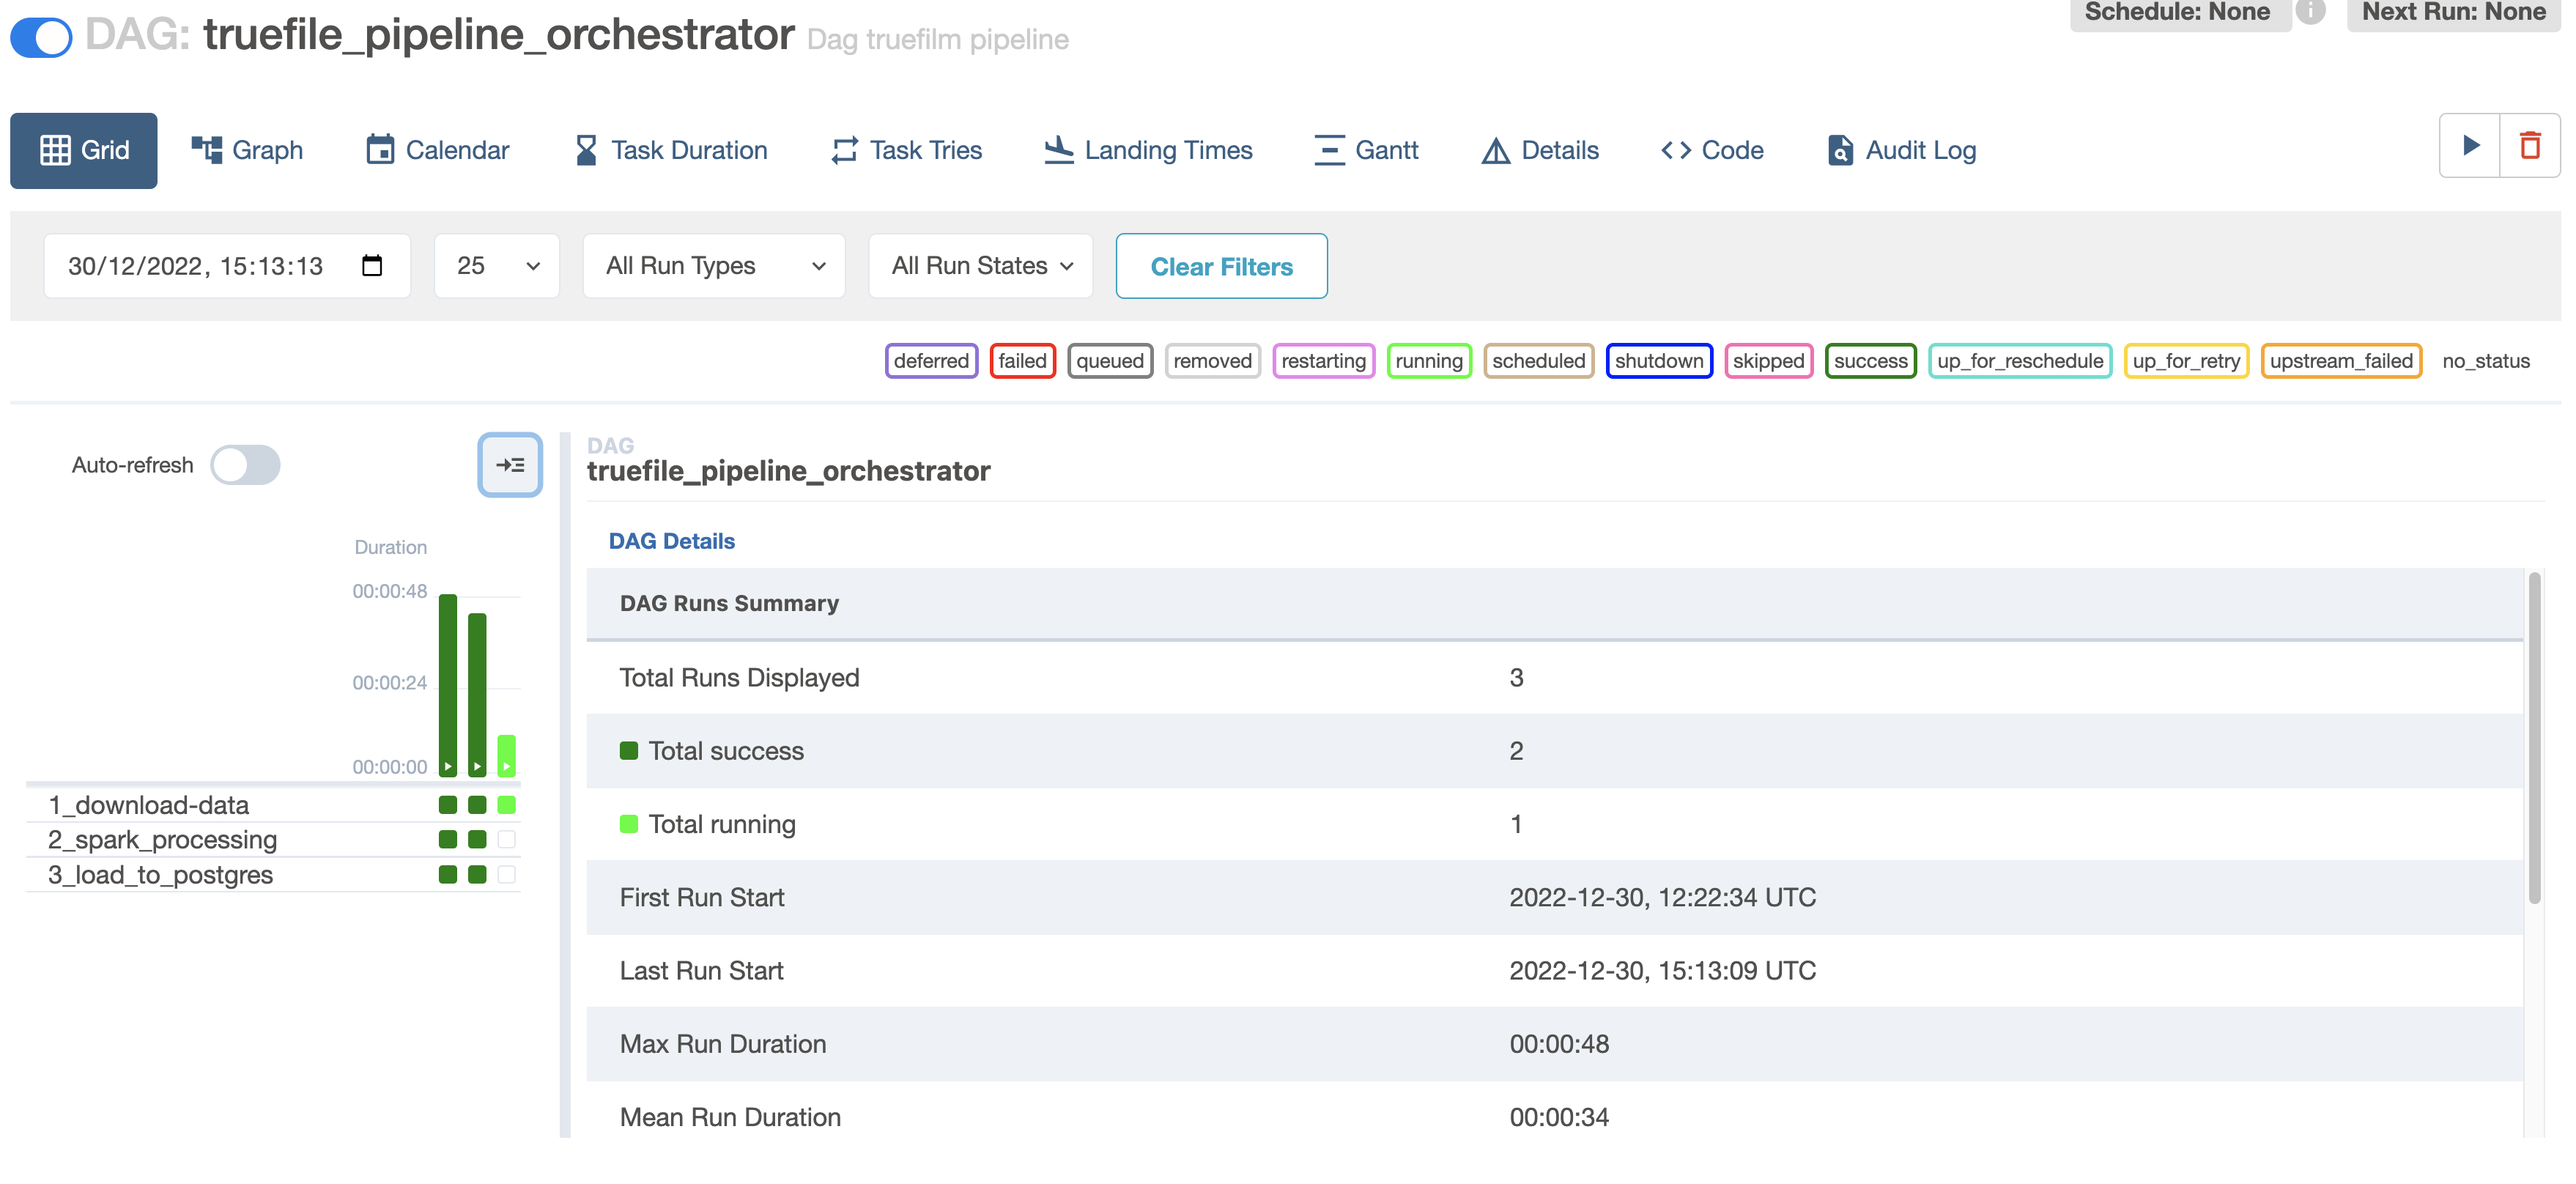Click the tallest duration bar run
The width and height of the screenshot is (2576, 1184).
[x=448, y=685]
